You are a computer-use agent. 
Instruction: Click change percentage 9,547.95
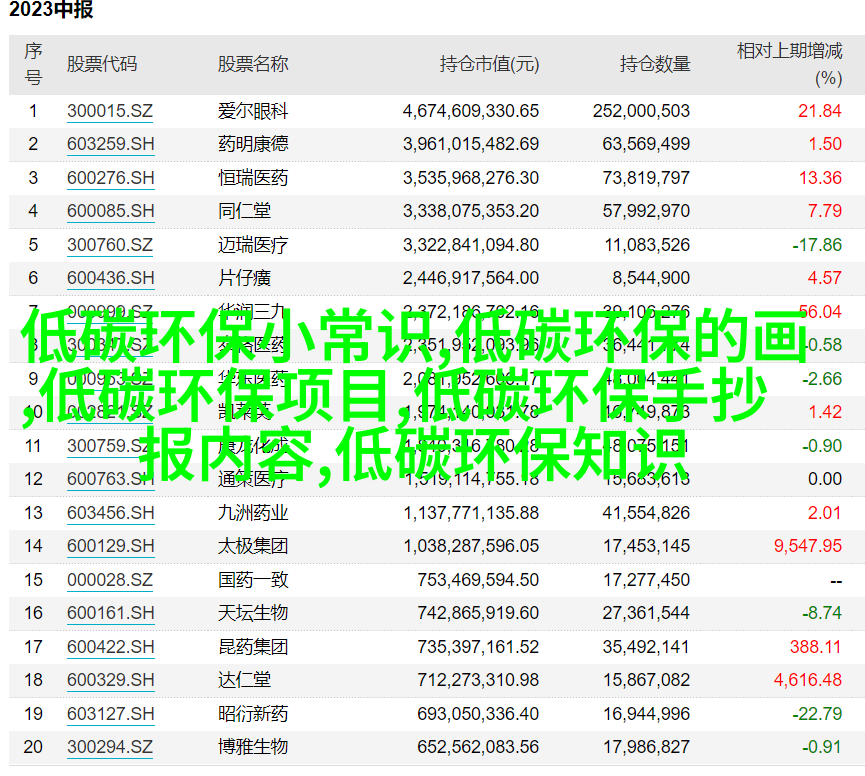pyautogui.click(x=808, y=547)
